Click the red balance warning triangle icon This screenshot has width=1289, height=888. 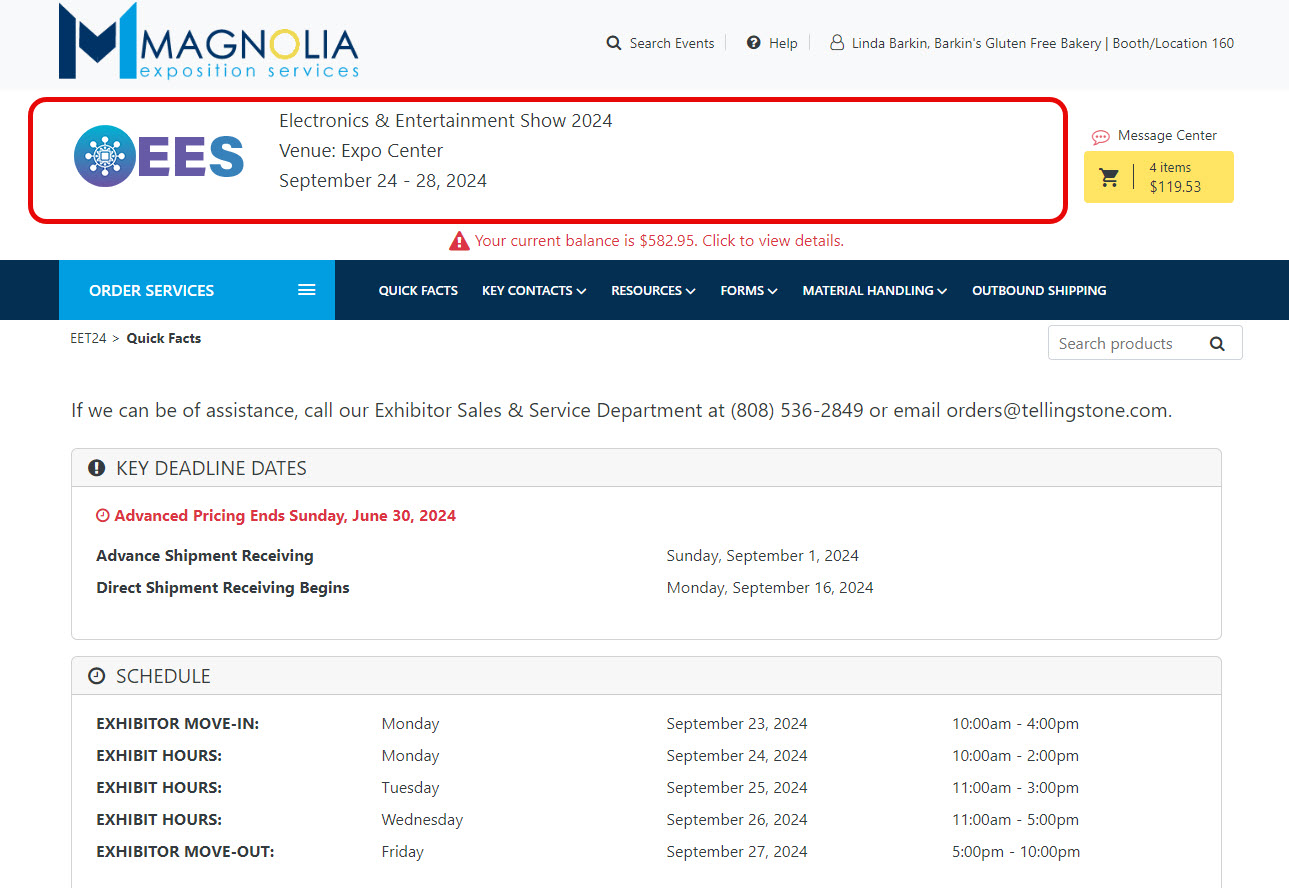click(x=459, y=241)
